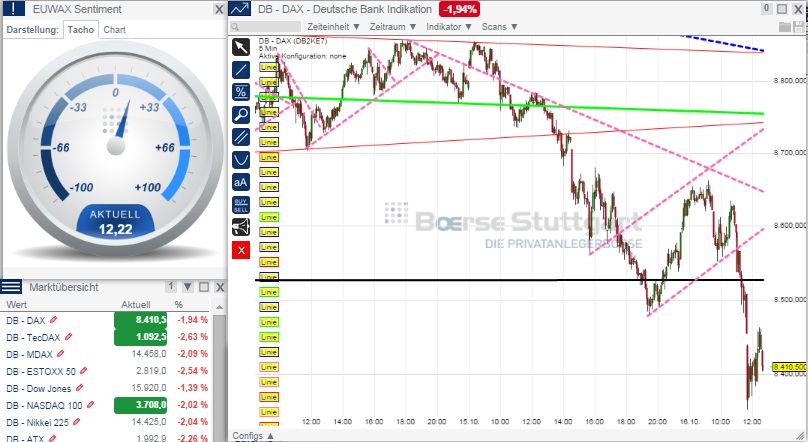Image resolution: width=808 pixels, height=442 pixels.
Task: Click the Marktübersicht vertical scrollbar track
Action: tap(220, 379)
